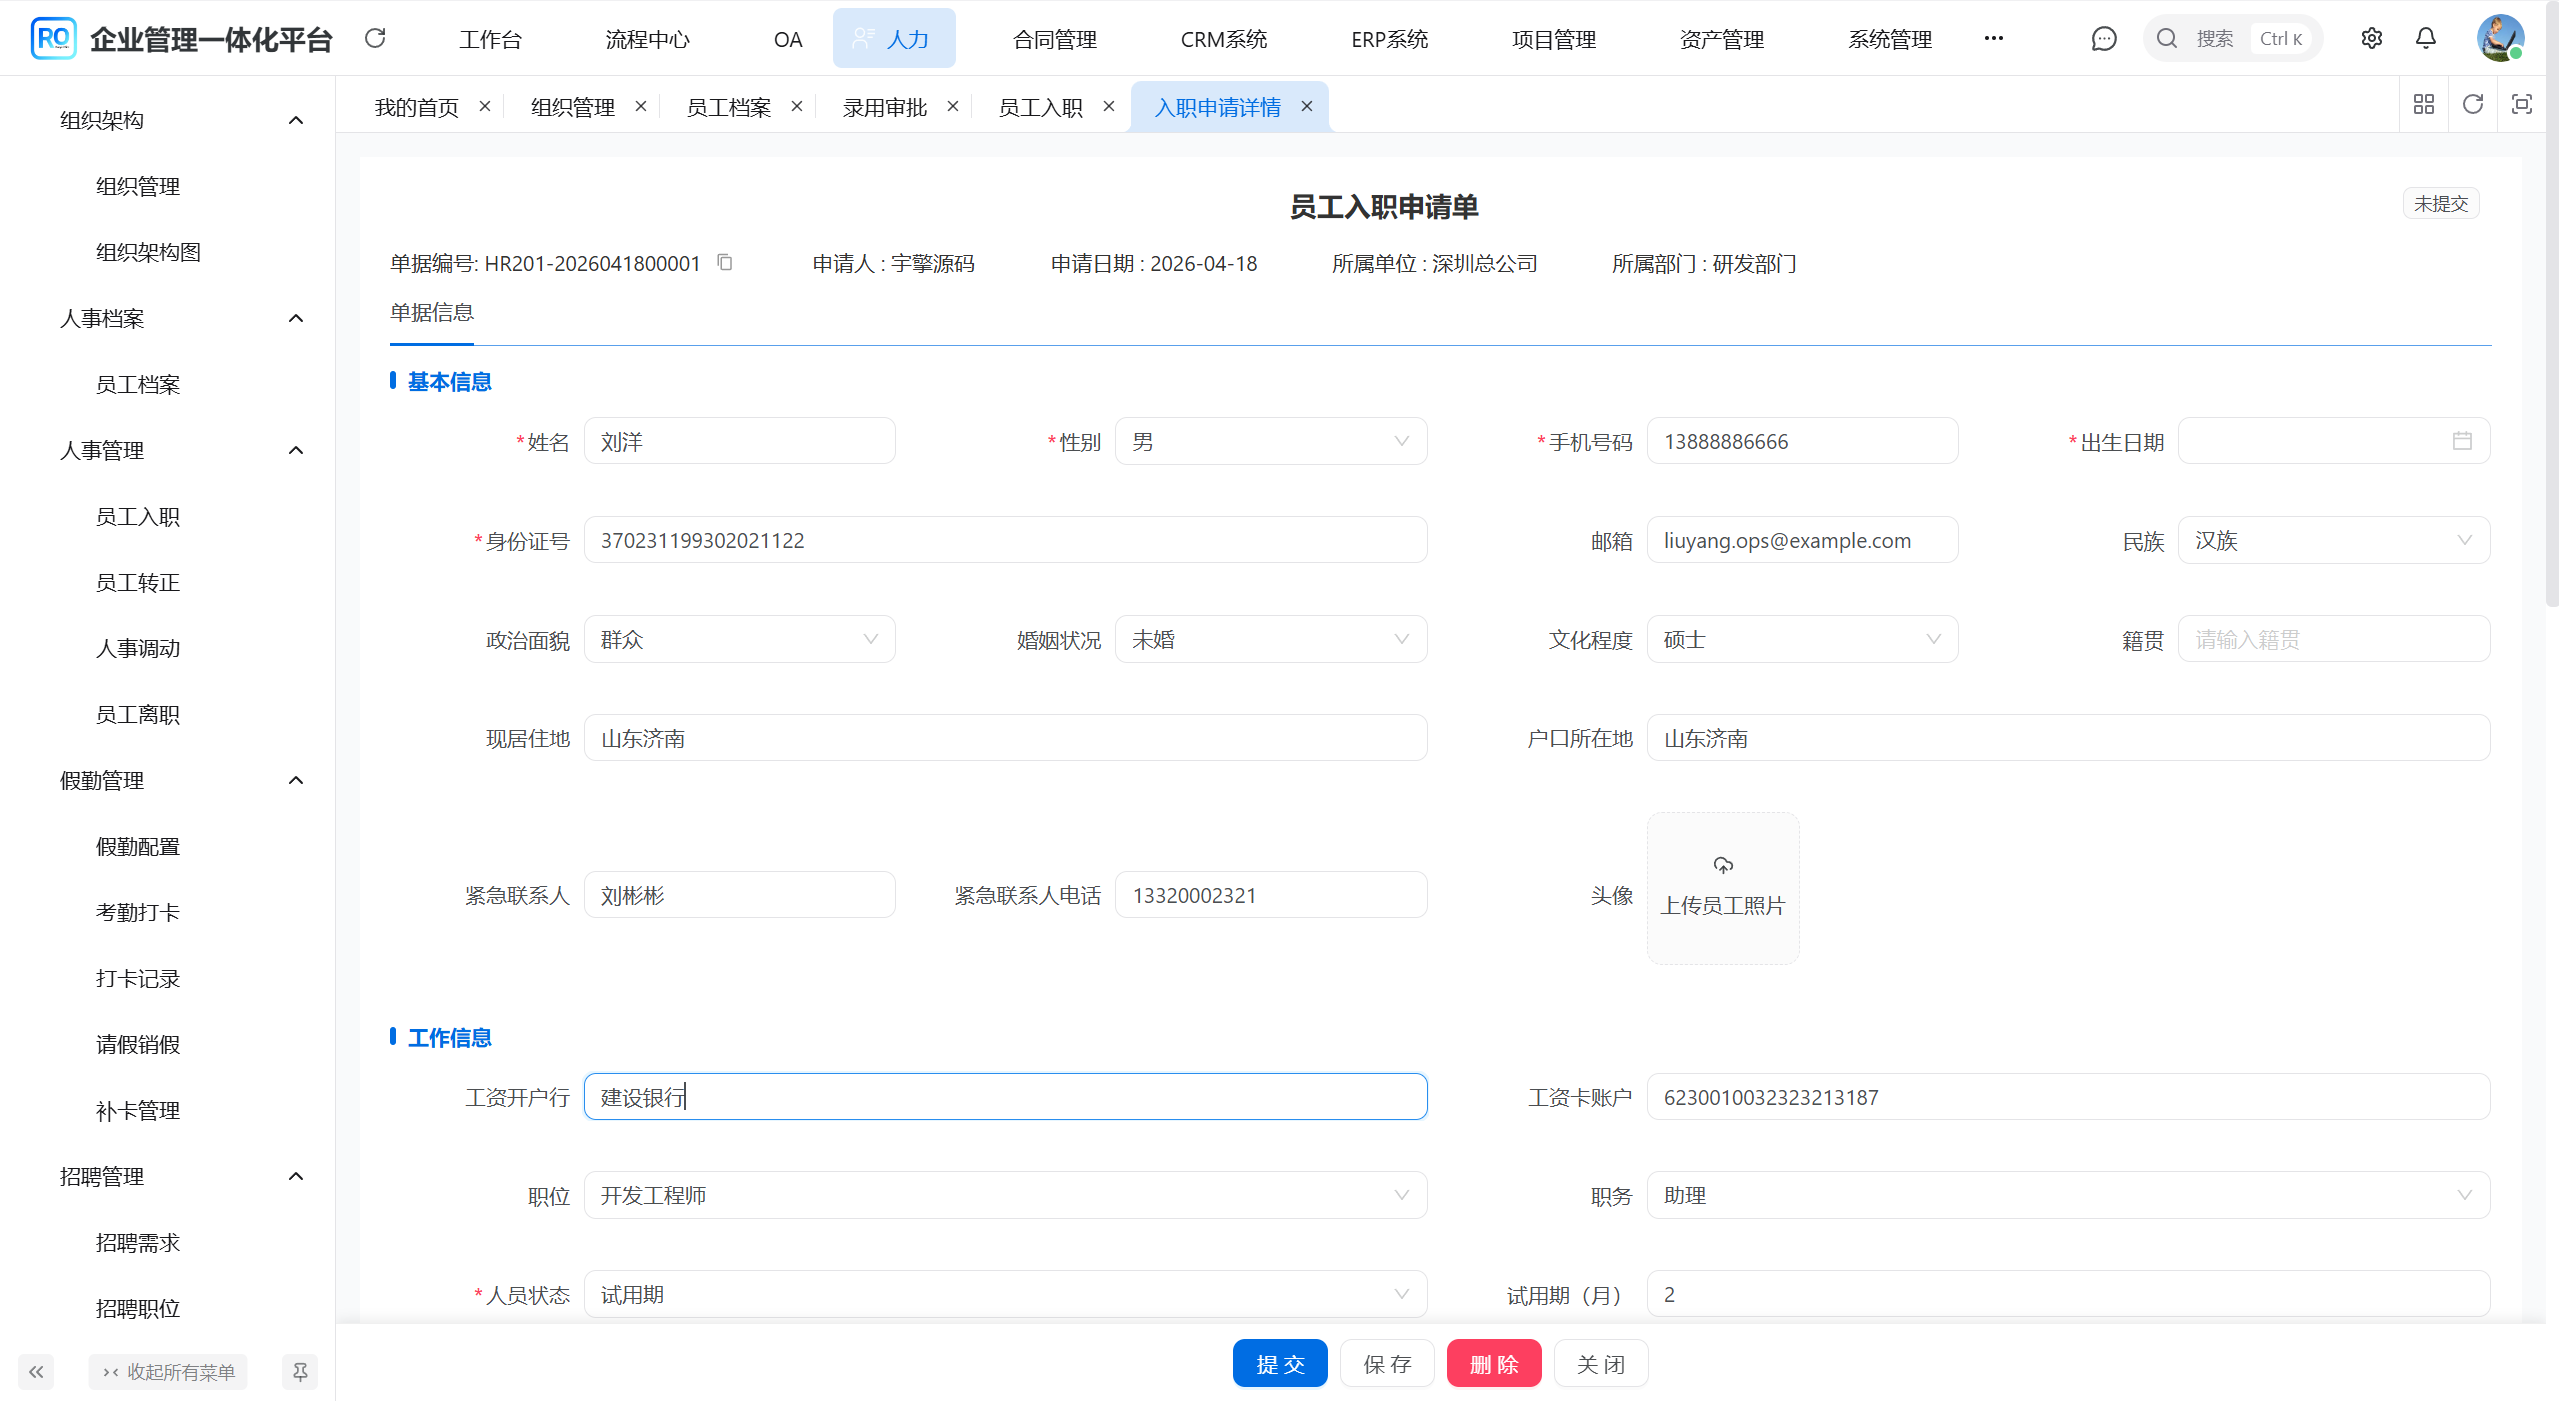Open the 出生日期 date picker field
Image resolution: width=2559 pixels, height=1401 pixels.
[x=2332, y=442]
